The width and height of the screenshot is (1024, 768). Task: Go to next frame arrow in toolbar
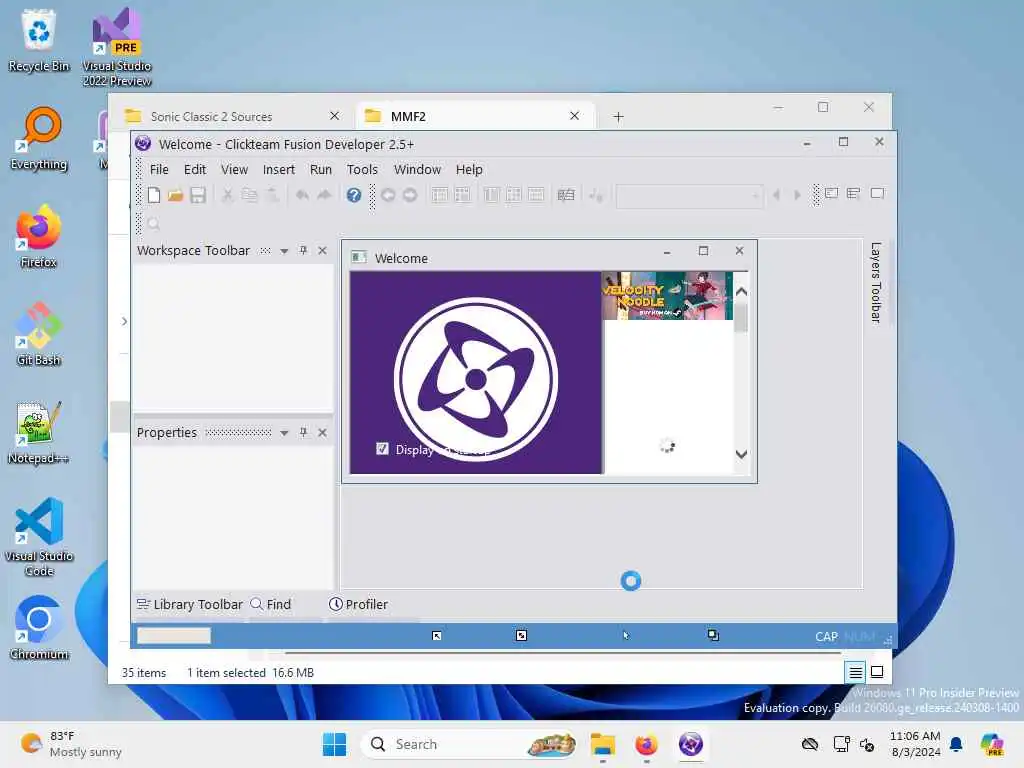click(x=797, y=195)
